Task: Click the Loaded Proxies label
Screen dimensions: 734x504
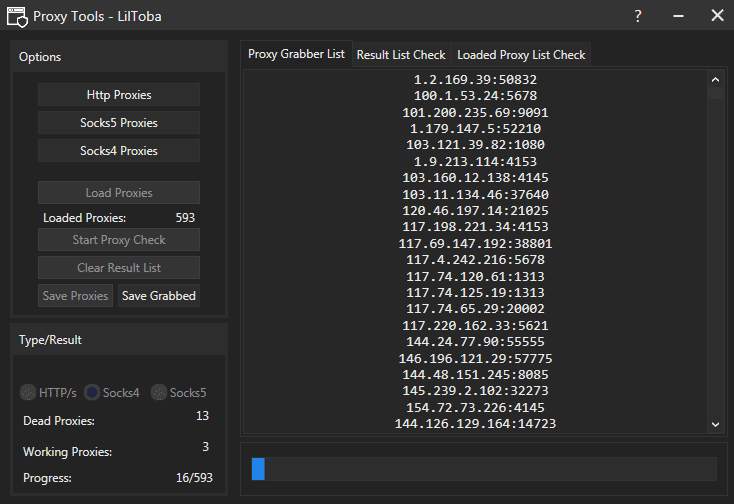Action: (84, 218)
